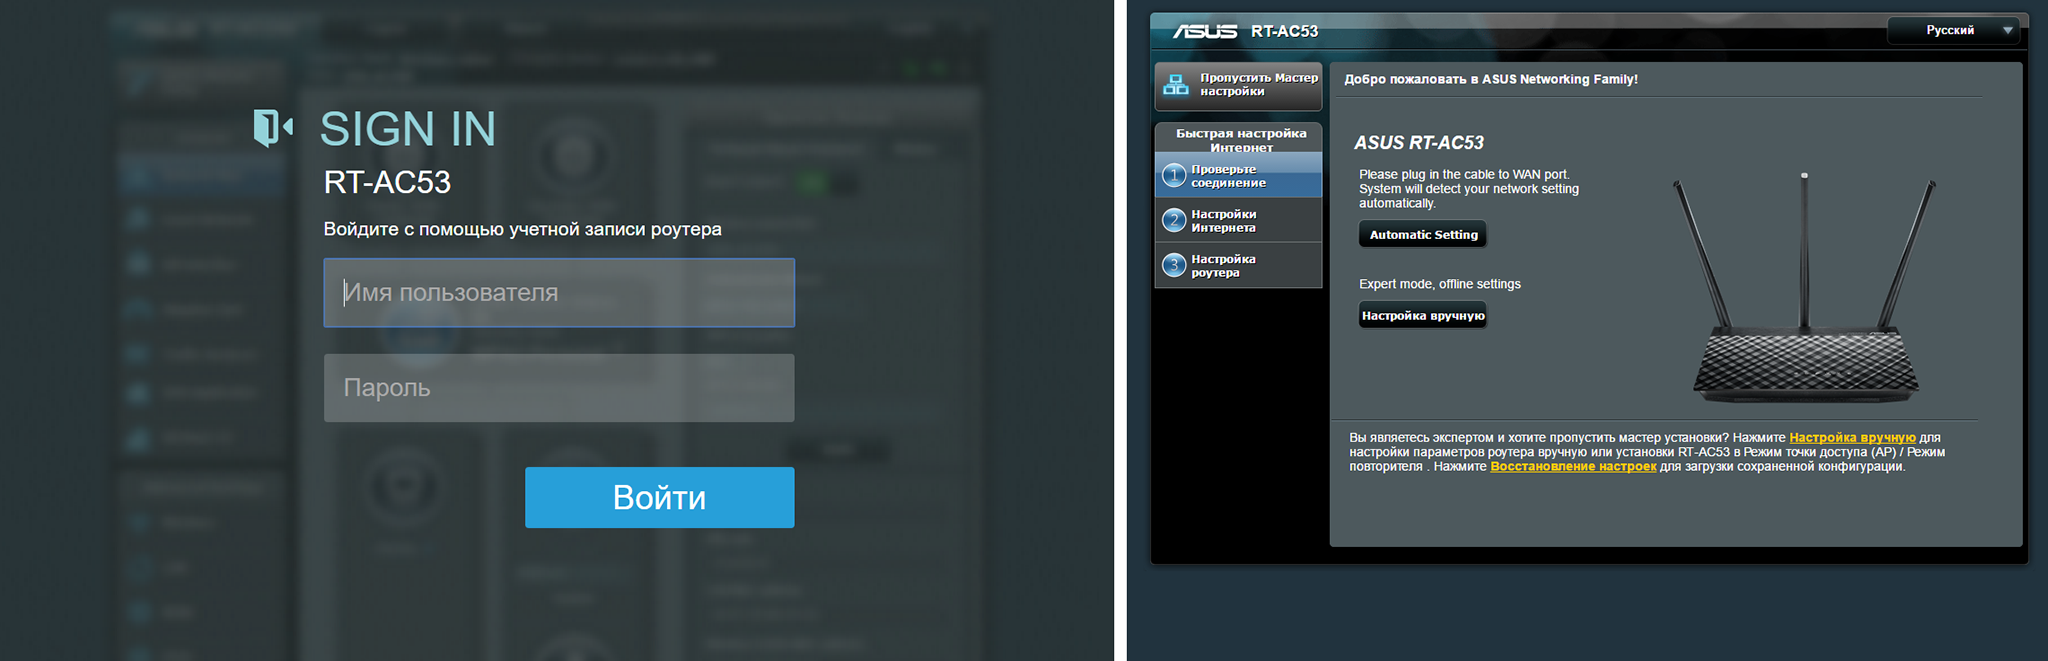This screenshot has width=2048, height=661.
Task: Click the Быстрая настройка Интернет header
Action: tap(1240, 139)
